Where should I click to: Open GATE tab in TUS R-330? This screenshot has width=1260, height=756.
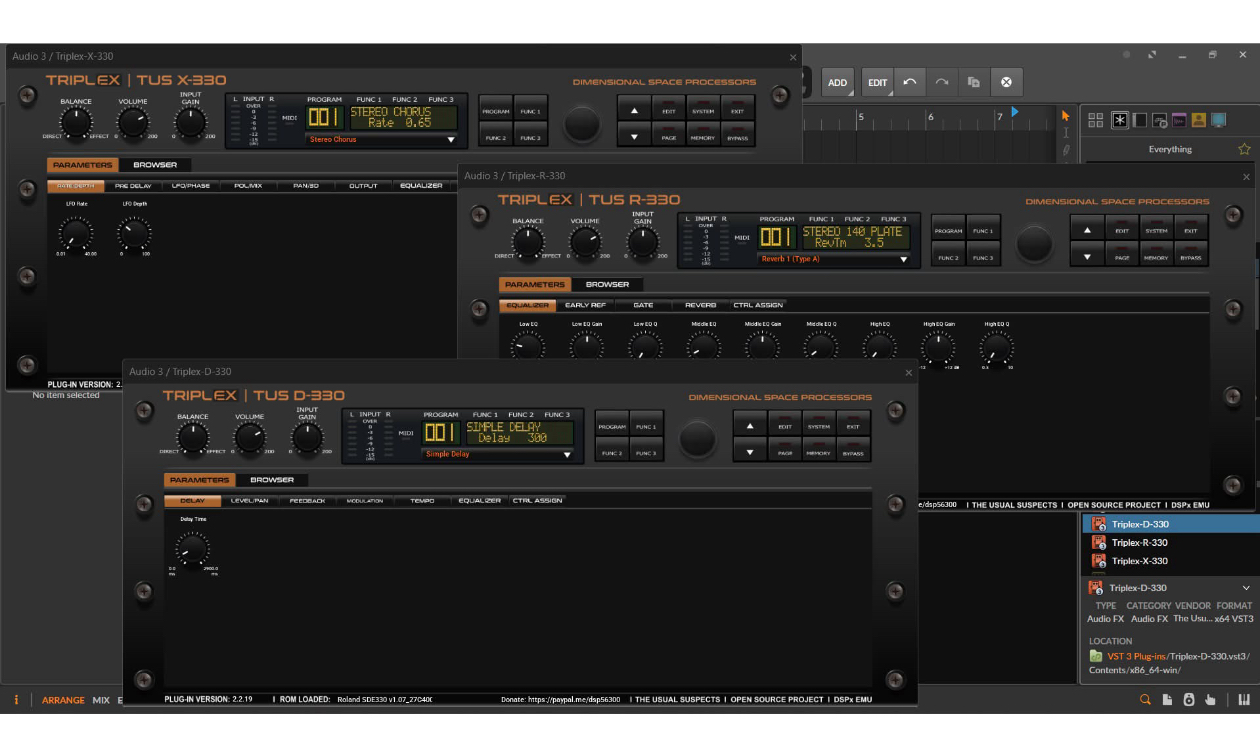[643, 305]
